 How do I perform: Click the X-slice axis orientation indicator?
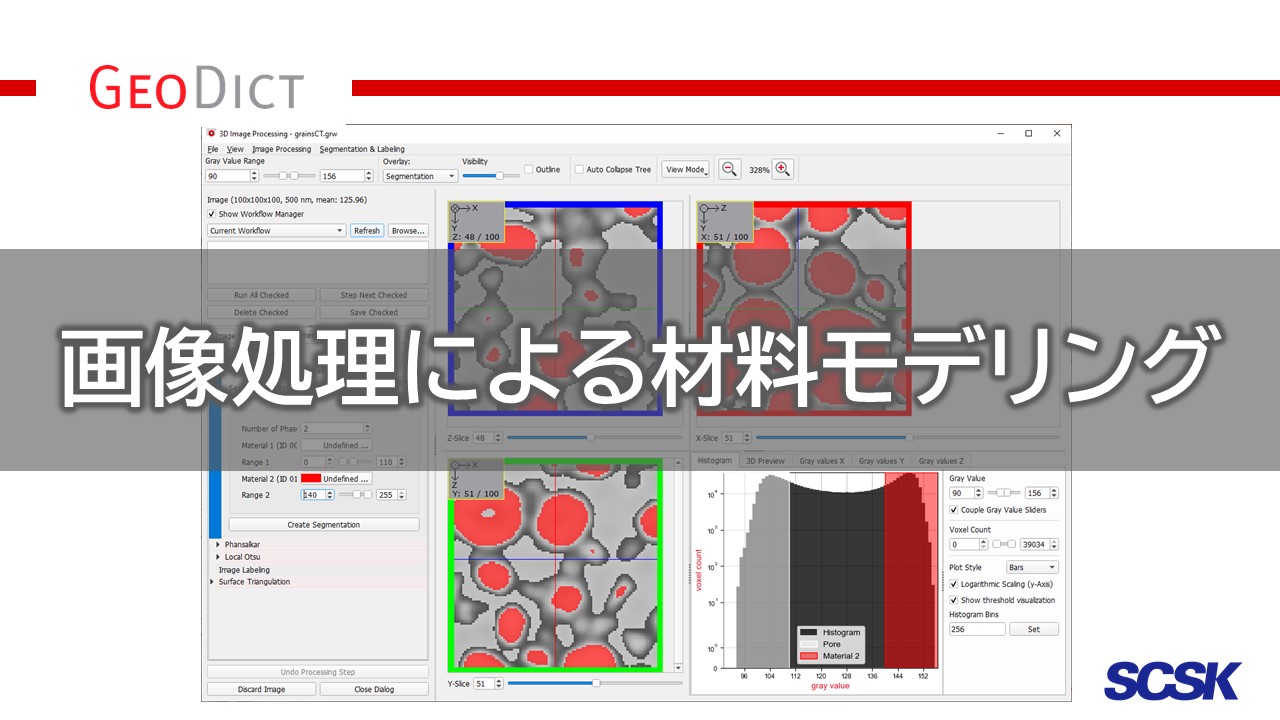click(x=725, y=223)
